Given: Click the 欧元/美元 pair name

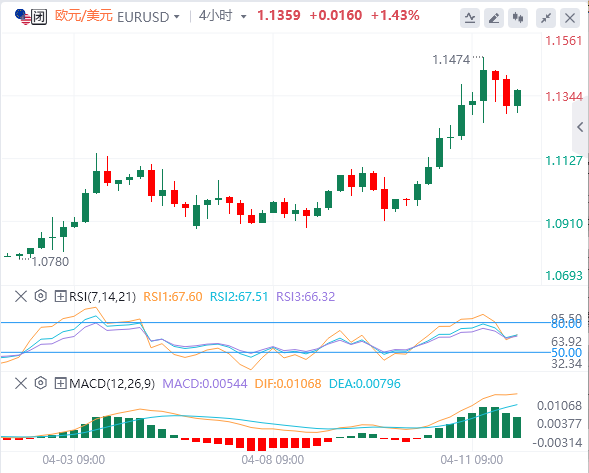Looking at the screenshot, I should (x=84, y=16).
